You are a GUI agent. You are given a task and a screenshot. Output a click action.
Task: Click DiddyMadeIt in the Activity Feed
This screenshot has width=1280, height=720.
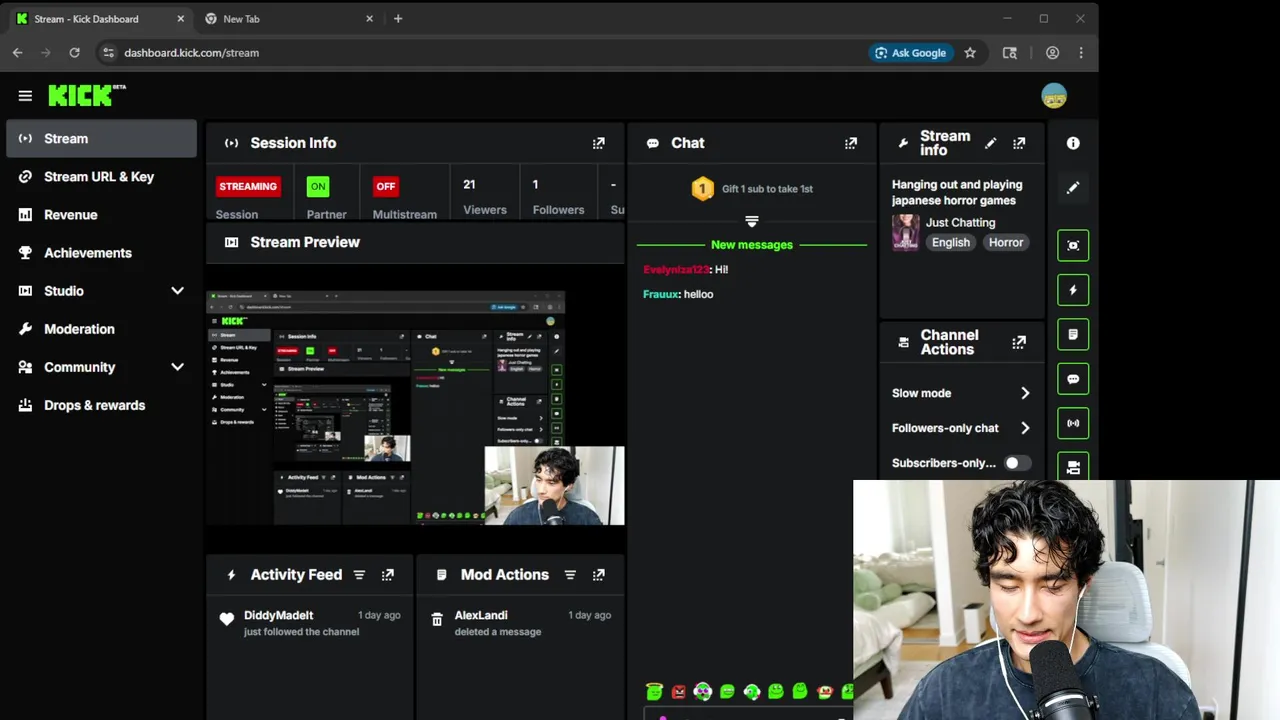(278, 615)
